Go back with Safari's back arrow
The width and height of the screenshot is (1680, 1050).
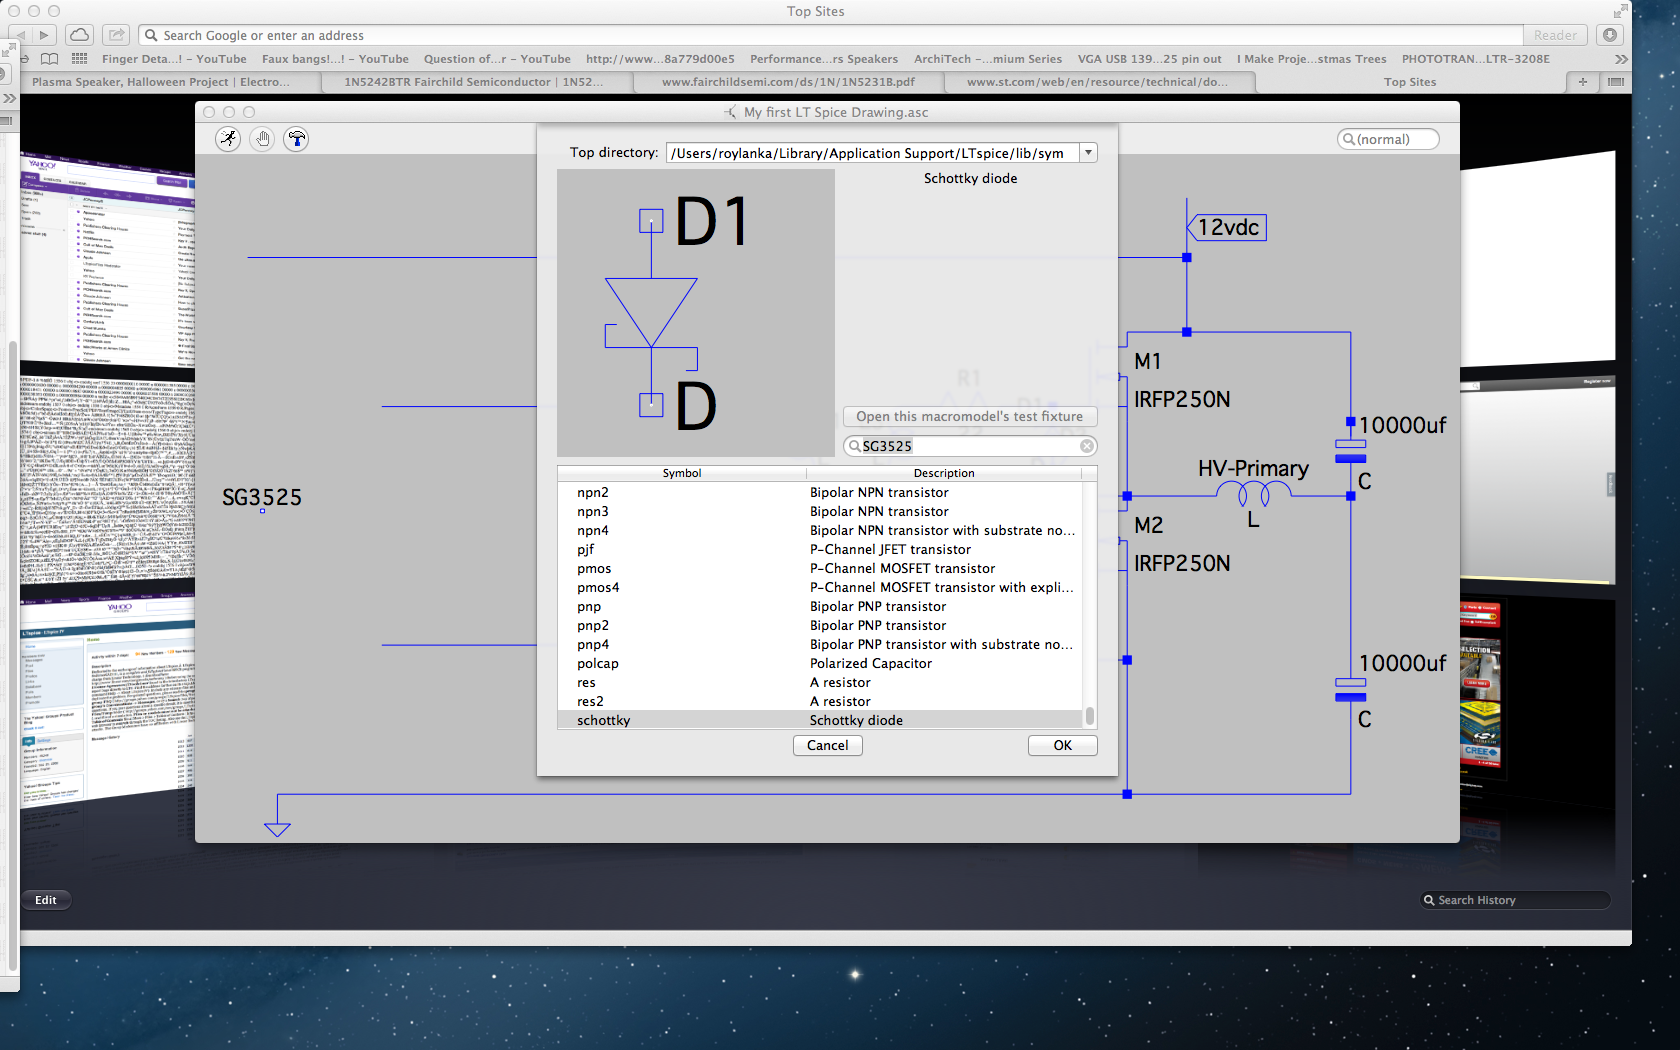pos(21,35)
